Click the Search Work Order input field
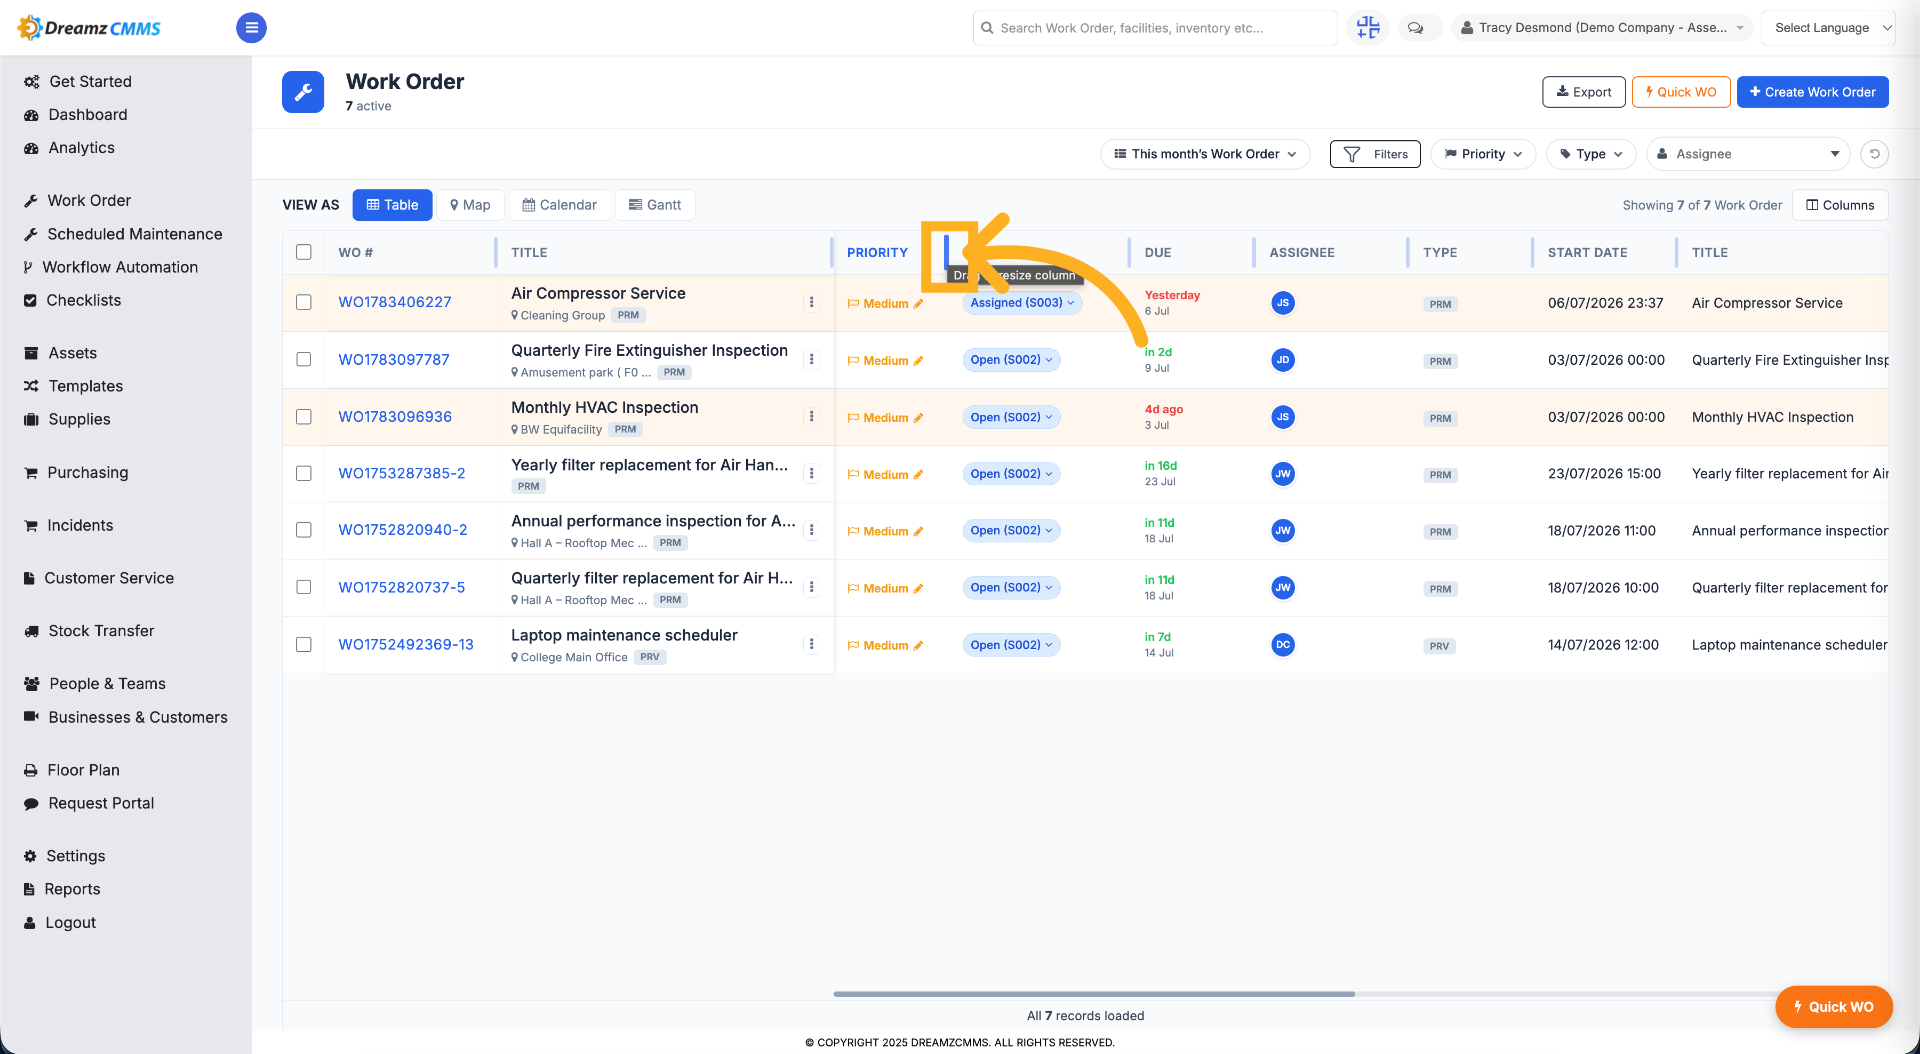 click(x=1155, y=28)
